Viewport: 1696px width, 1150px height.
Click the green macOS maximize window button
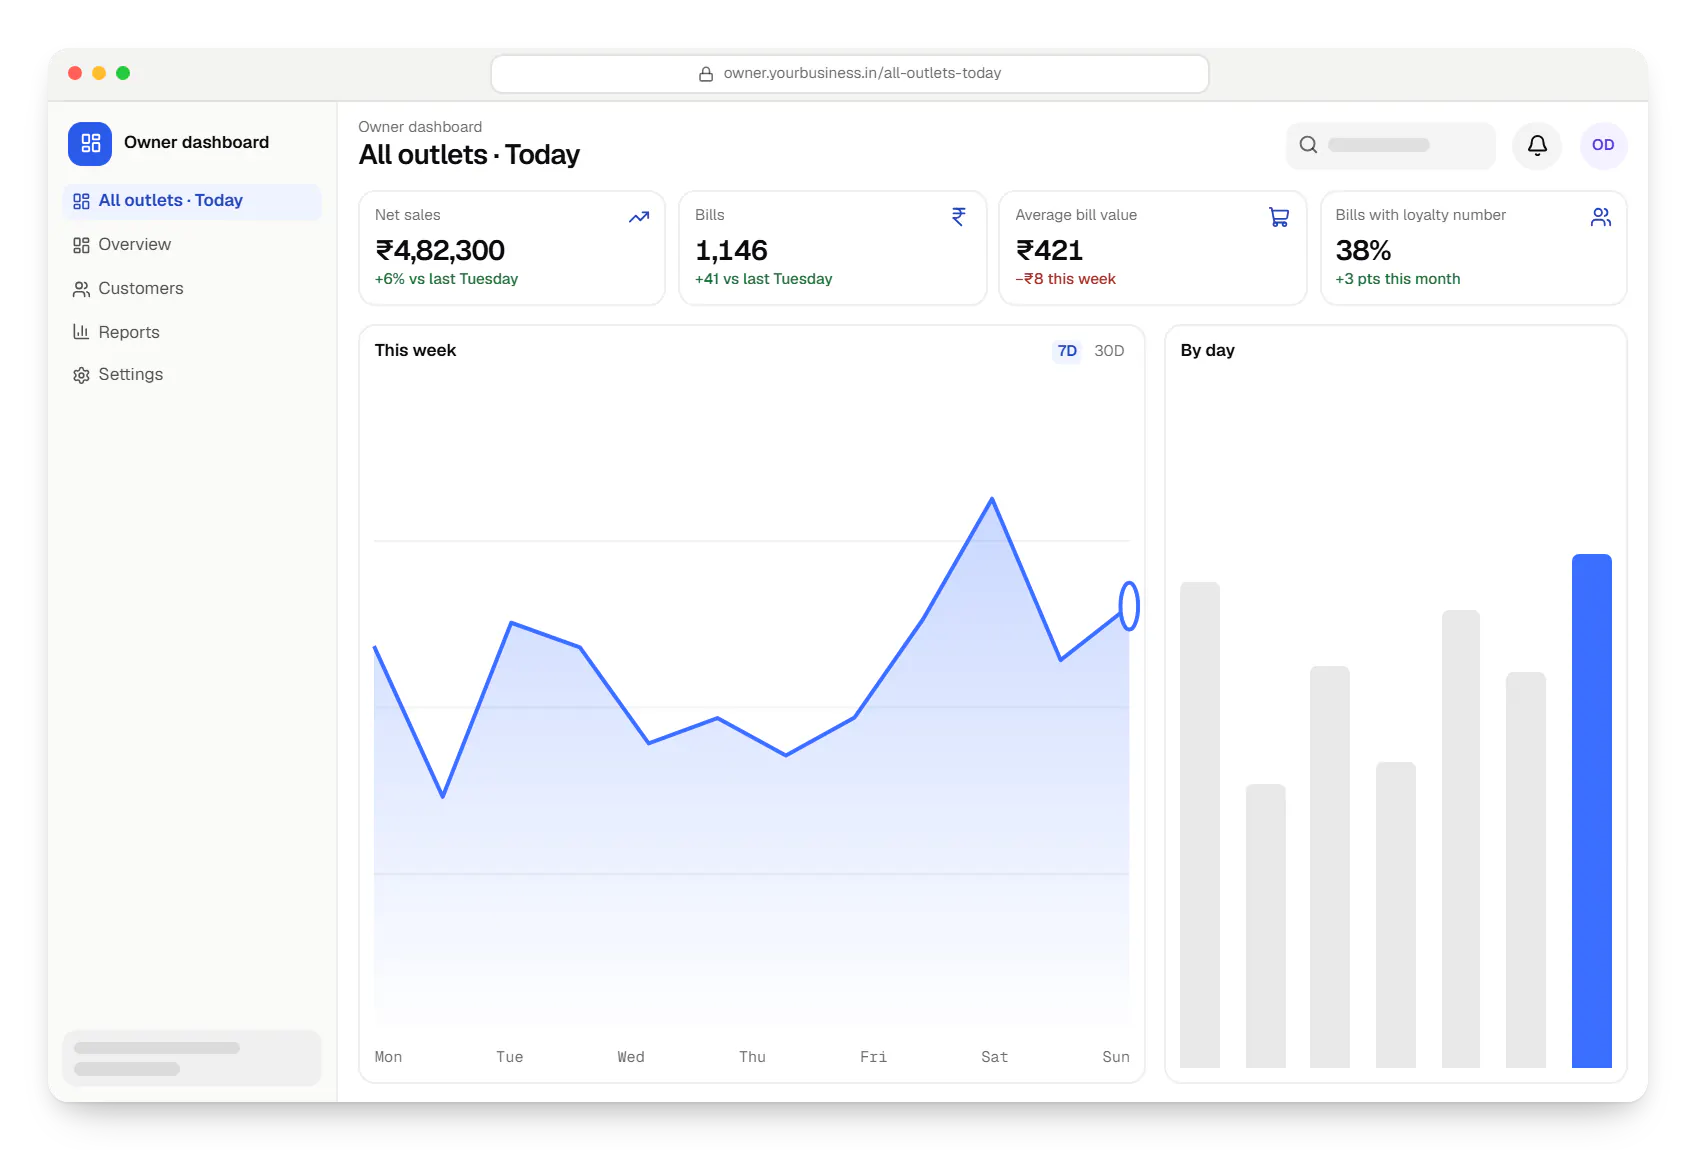point(123,73)
